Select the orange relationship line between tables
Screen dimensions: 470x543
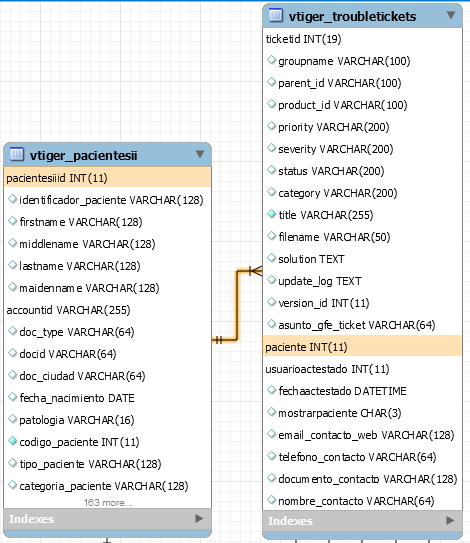click(x=237, y=305)
